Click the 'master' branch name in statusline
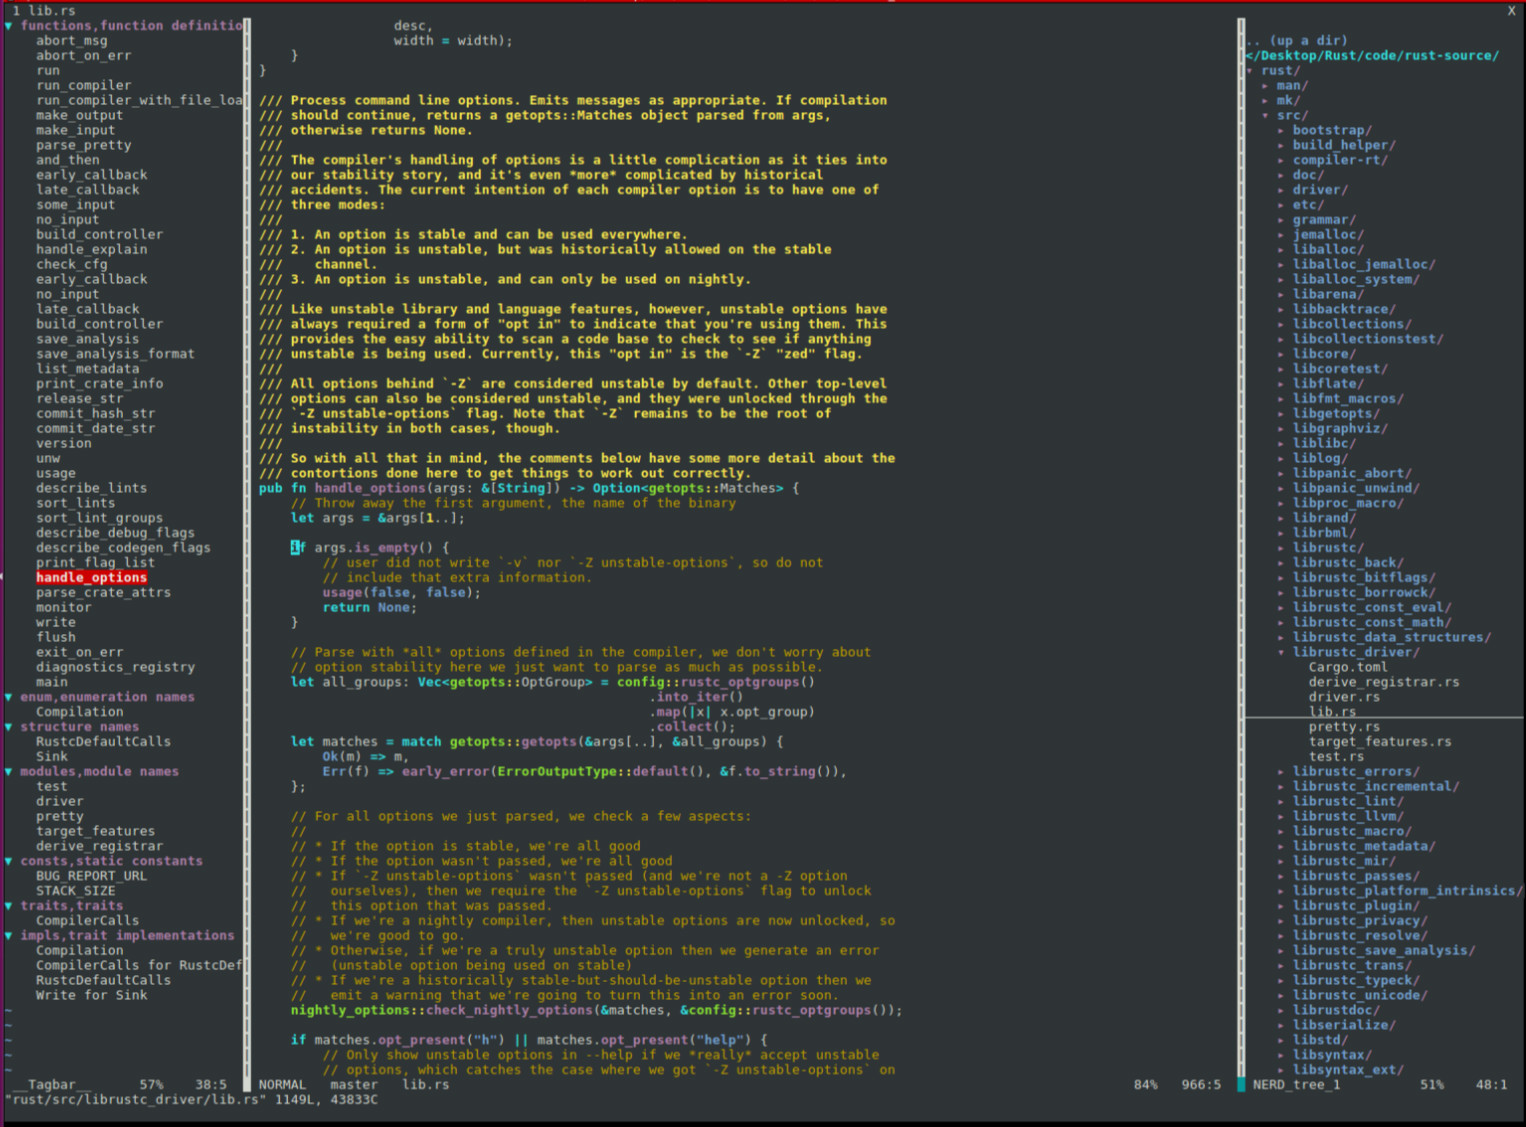The height and width of the screenshot is (1127, 1526). pos(354,1085)
